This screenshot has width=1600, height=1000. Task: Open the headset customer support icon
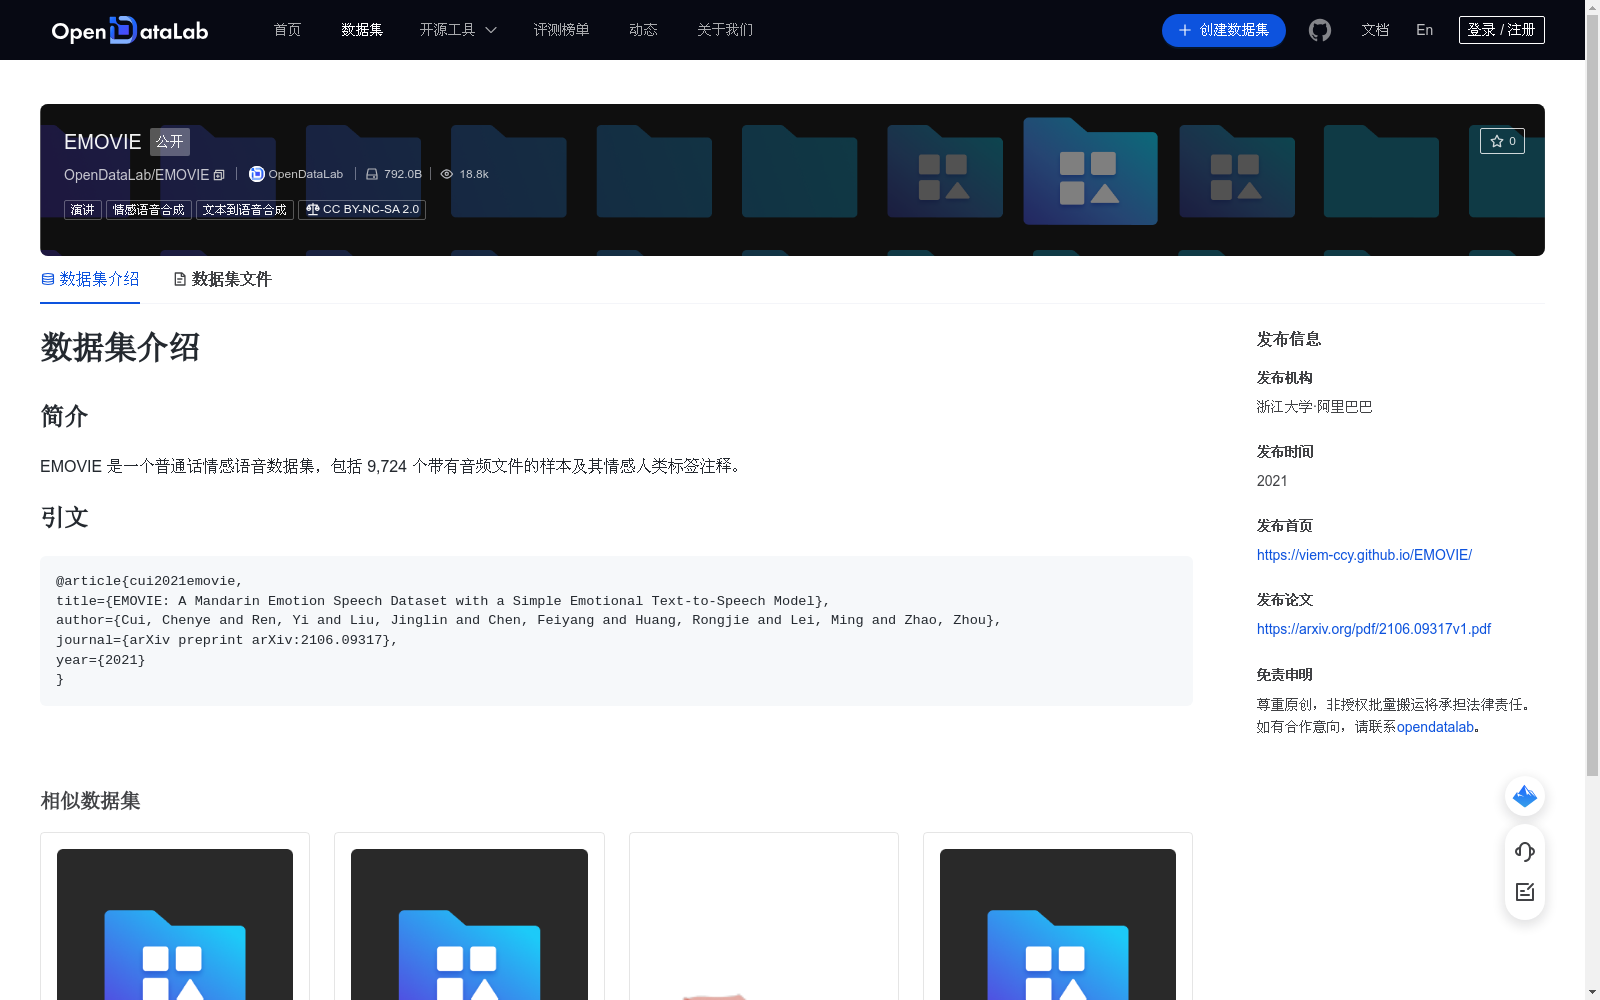coord(1525,852)
